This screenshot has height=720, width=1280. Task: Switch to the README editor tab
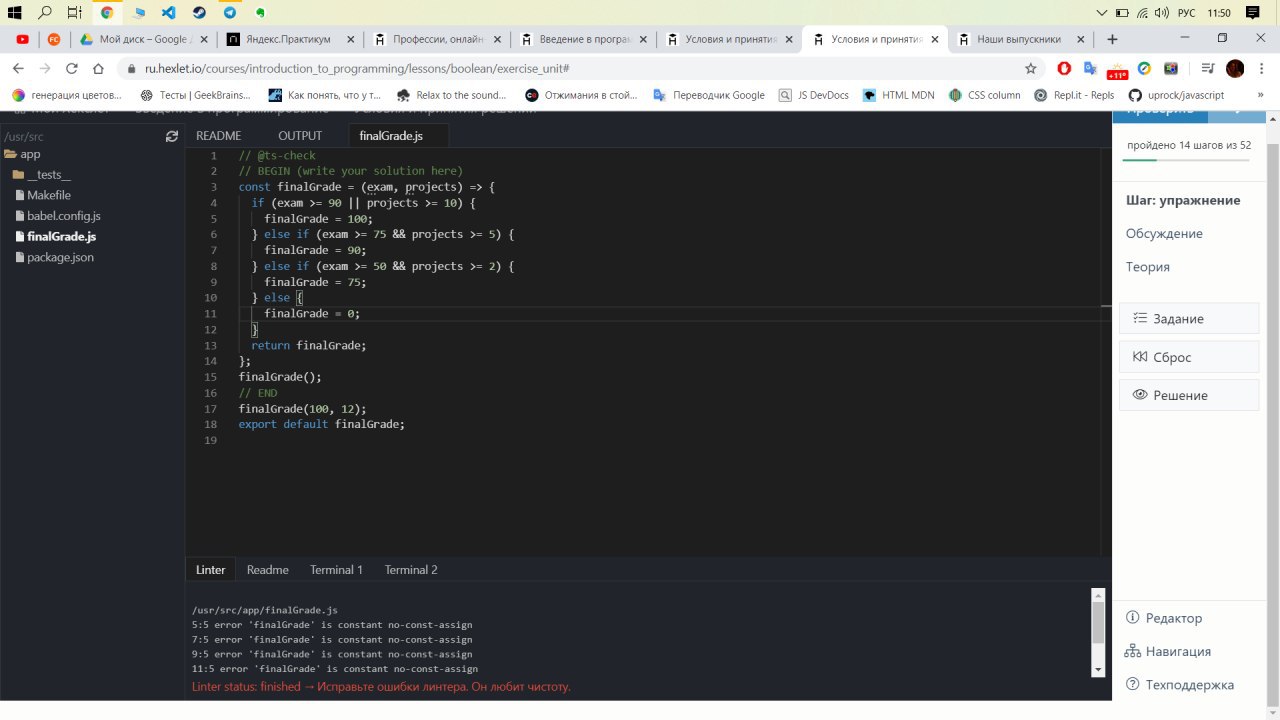coord(218,136)
